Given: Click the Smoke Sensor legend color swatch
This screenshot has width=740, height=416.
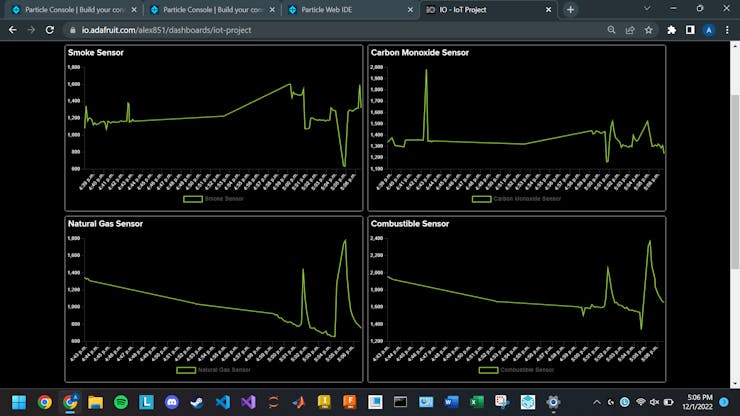Looking at the screenshot, I should coord(193,199).
